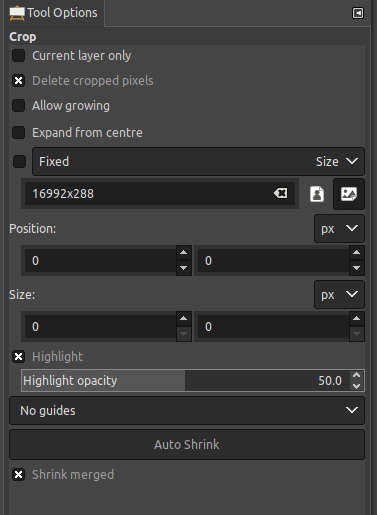Uncheck Delete cropped pixels
Screen dimensions: 377x515
(19, 81)
